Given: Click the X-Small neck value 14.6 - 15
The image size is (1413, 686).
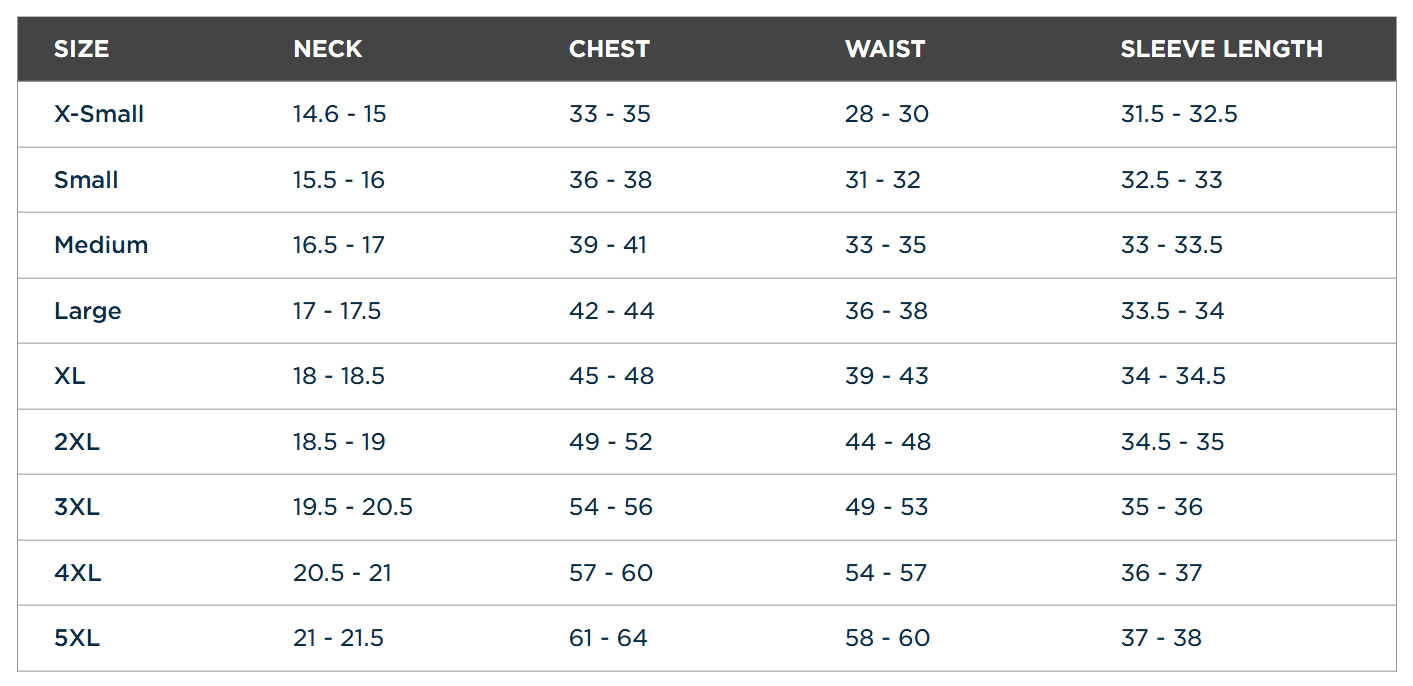Looking at the screenshot, I should 339,114.
